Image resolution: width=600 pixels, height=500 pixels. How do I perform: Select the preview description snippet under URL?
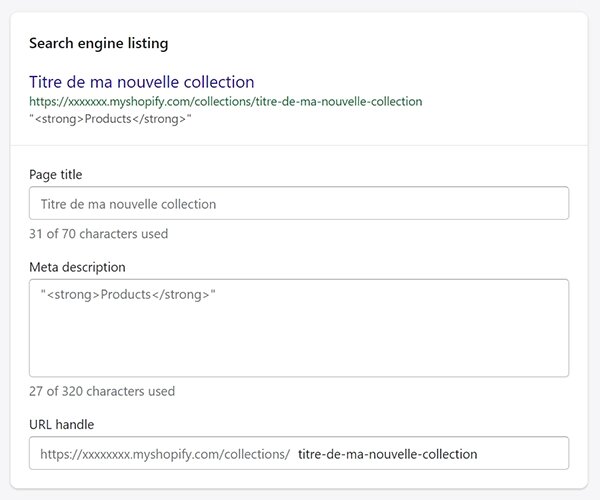[110, 119]
